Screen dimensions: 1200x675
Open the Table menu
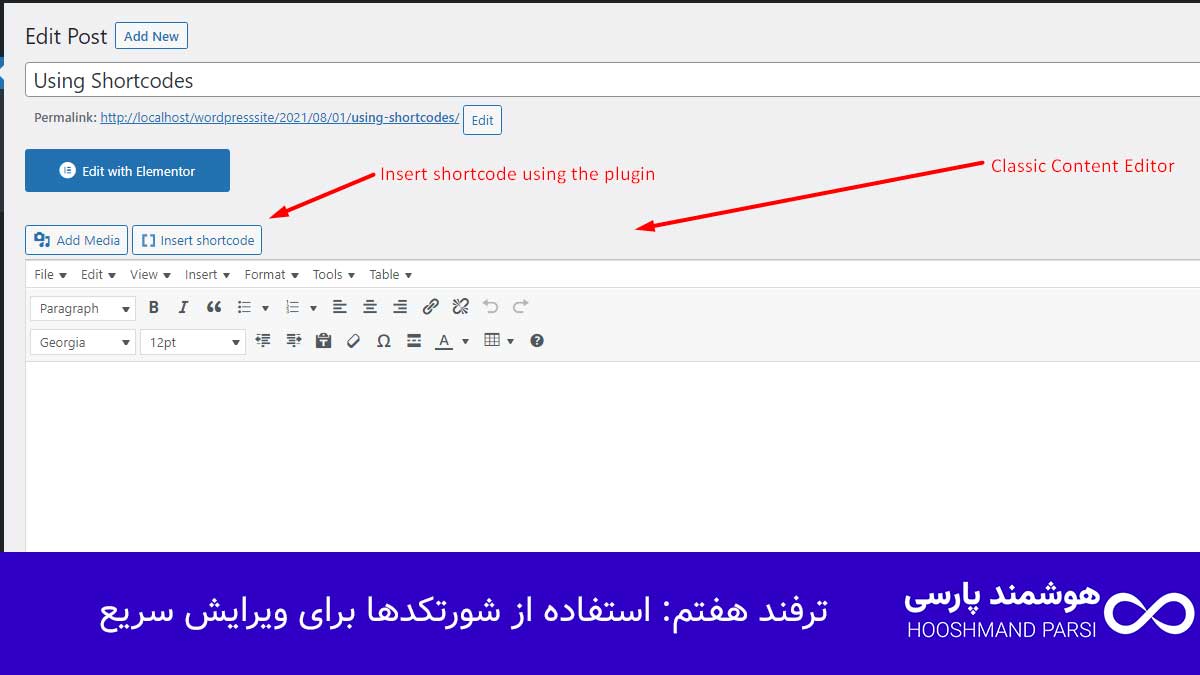click(390, 274)
